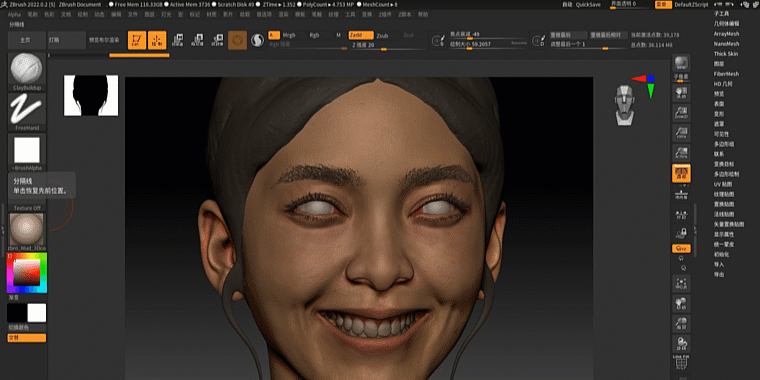Screen dimensions: 760x380
Task: Expand the HD 几何 section
Action: click(x=723, y=84)
